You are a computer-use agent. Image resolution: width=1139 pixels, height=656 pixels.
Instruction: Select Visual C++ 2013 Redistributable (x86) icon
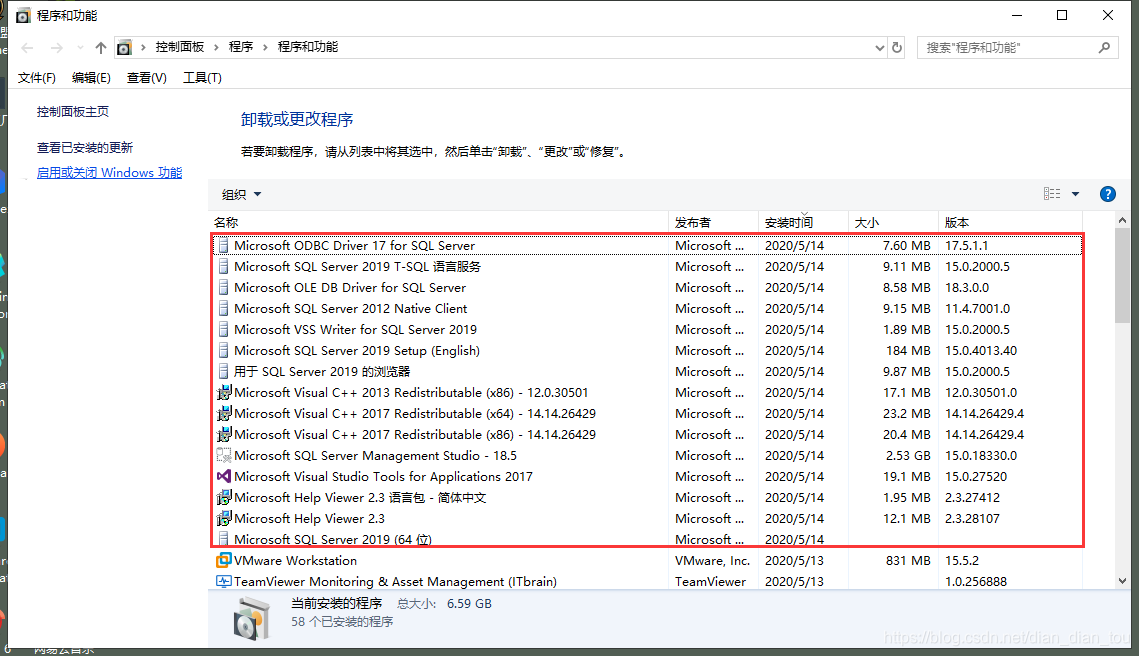[224, 392]
